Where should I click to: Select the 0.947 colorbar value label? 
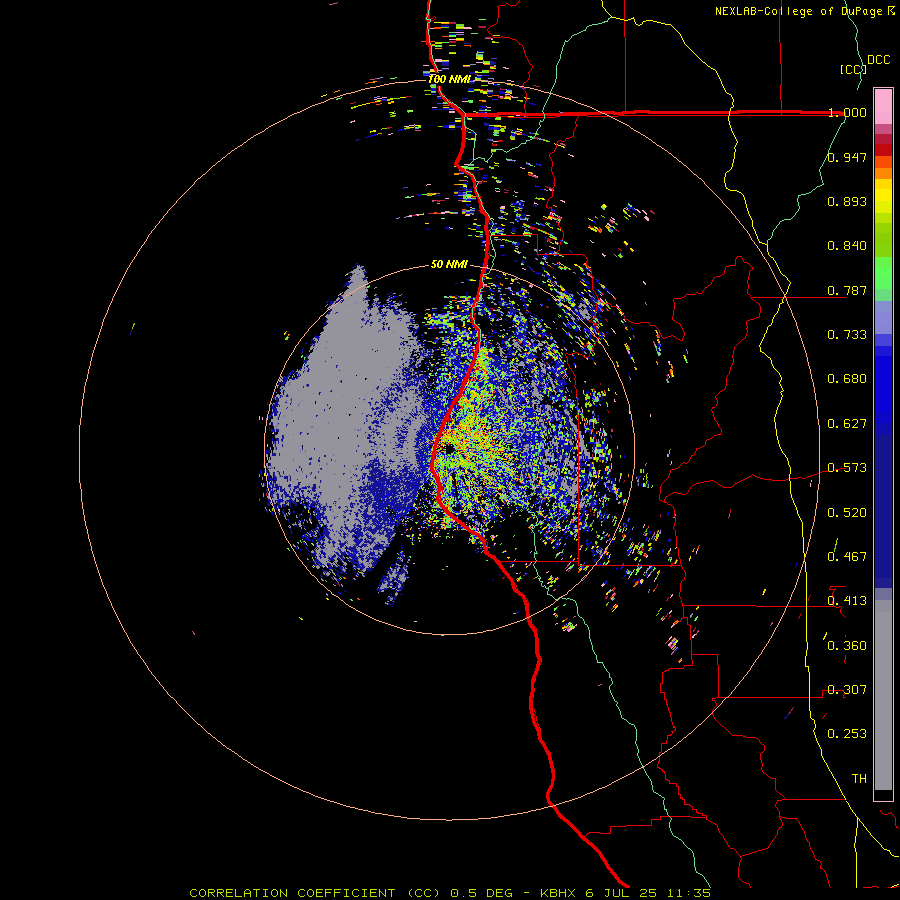[x=847, y=157]
